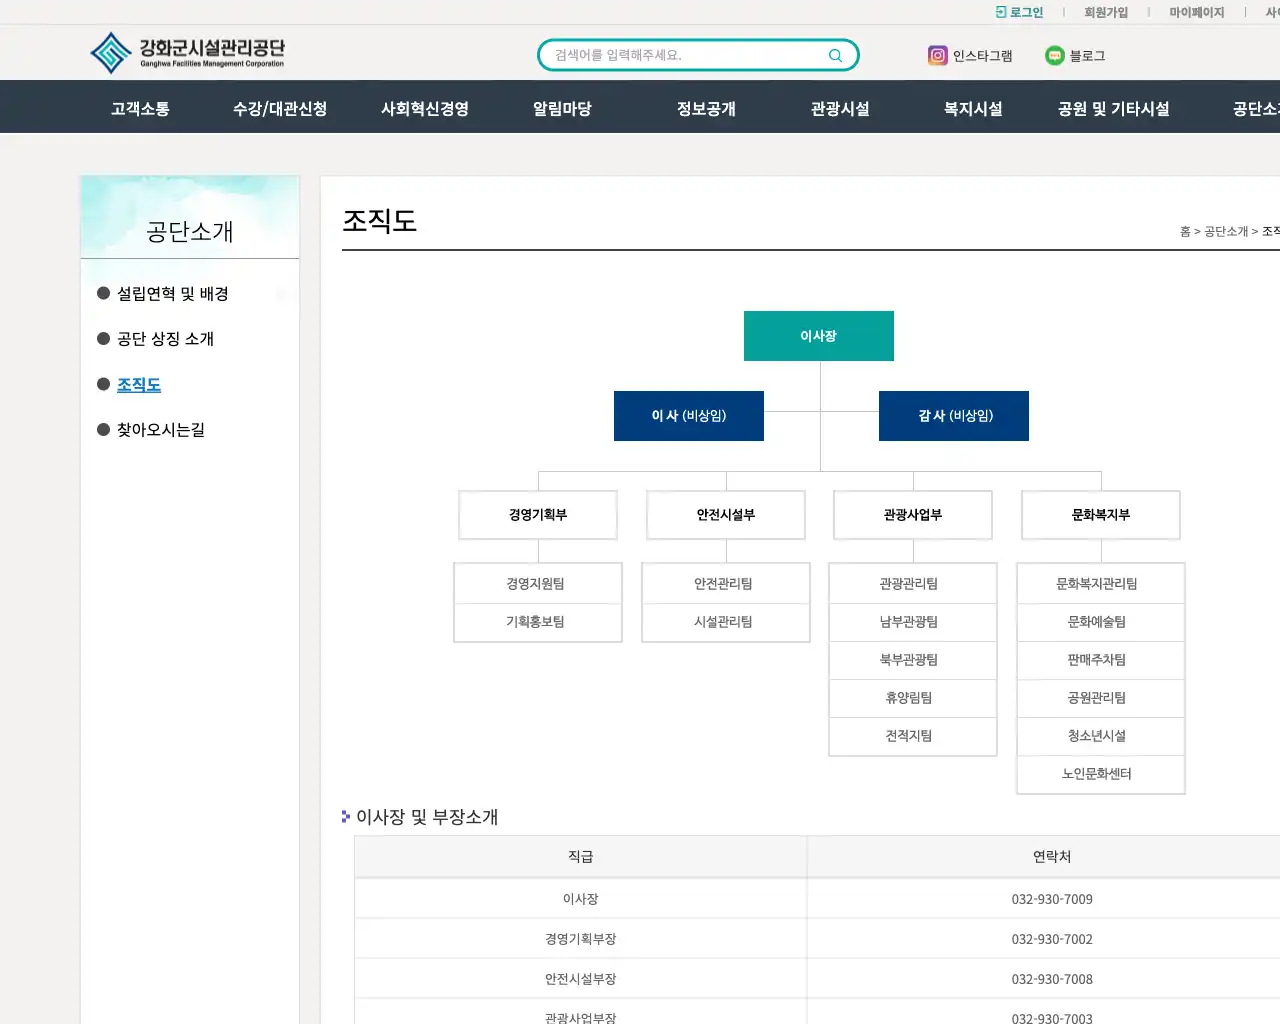Screen dimensions: 1280x1024
Task: Click the 홈 breadcrumb link
Action: click(x=1186, y=231)
